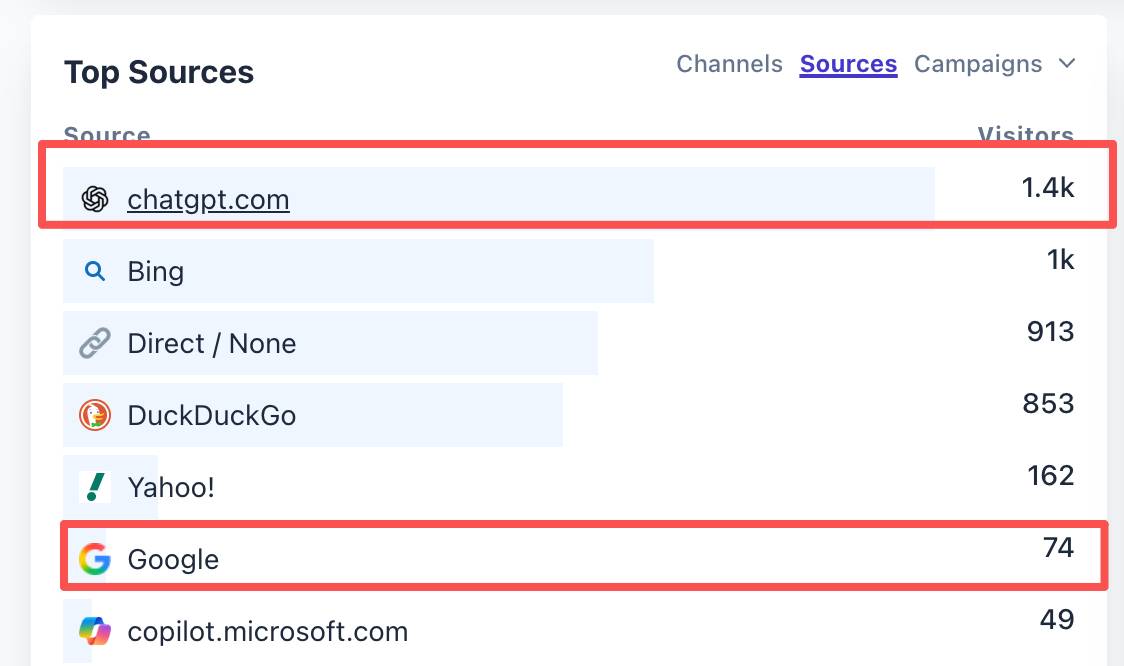Screen dimensions: 1124x666
Task: Filter by the Google source
Action: coord(173,559)
